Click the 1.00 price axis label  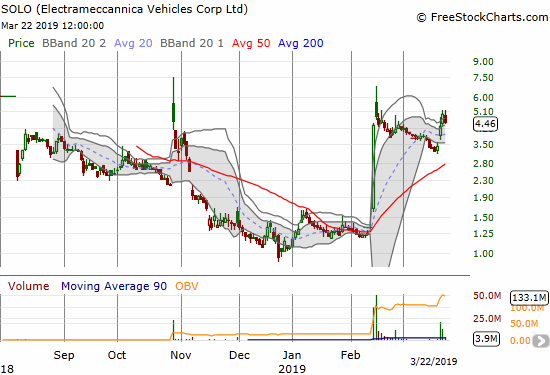coord(483,253)
